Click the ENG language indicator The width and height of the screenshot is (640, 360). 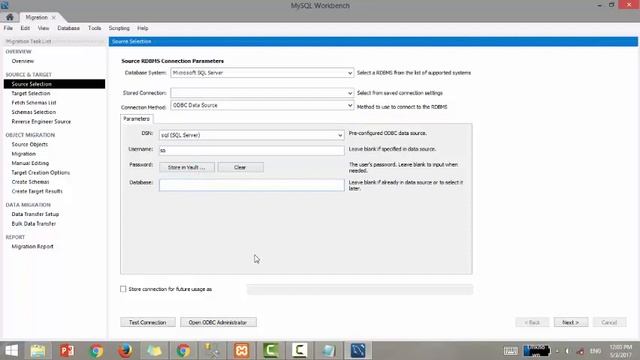coord(596,351)
